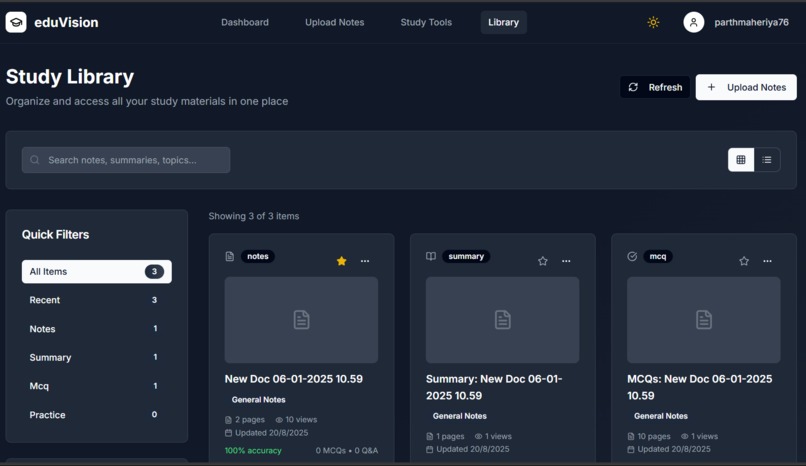Click the book icon beside summary tag
The image size is (806, 466).
pyautogui.click(x=431, y=256)
